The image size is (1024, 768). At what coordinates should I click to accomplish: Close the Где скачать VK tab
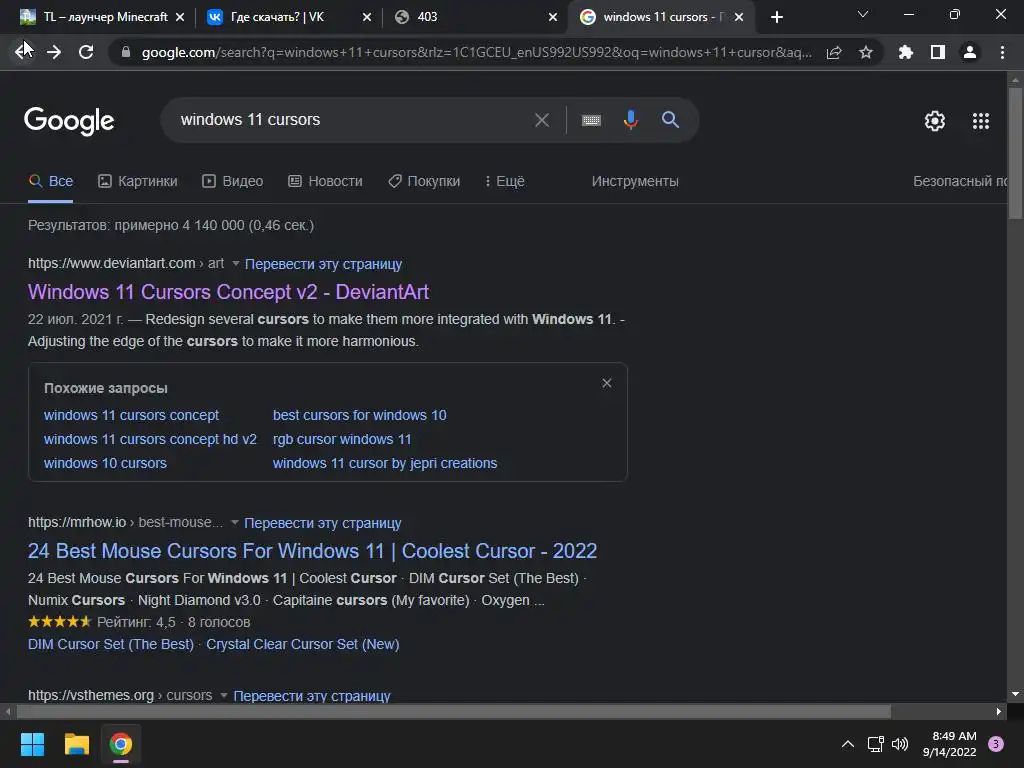[x=367, y=17]
